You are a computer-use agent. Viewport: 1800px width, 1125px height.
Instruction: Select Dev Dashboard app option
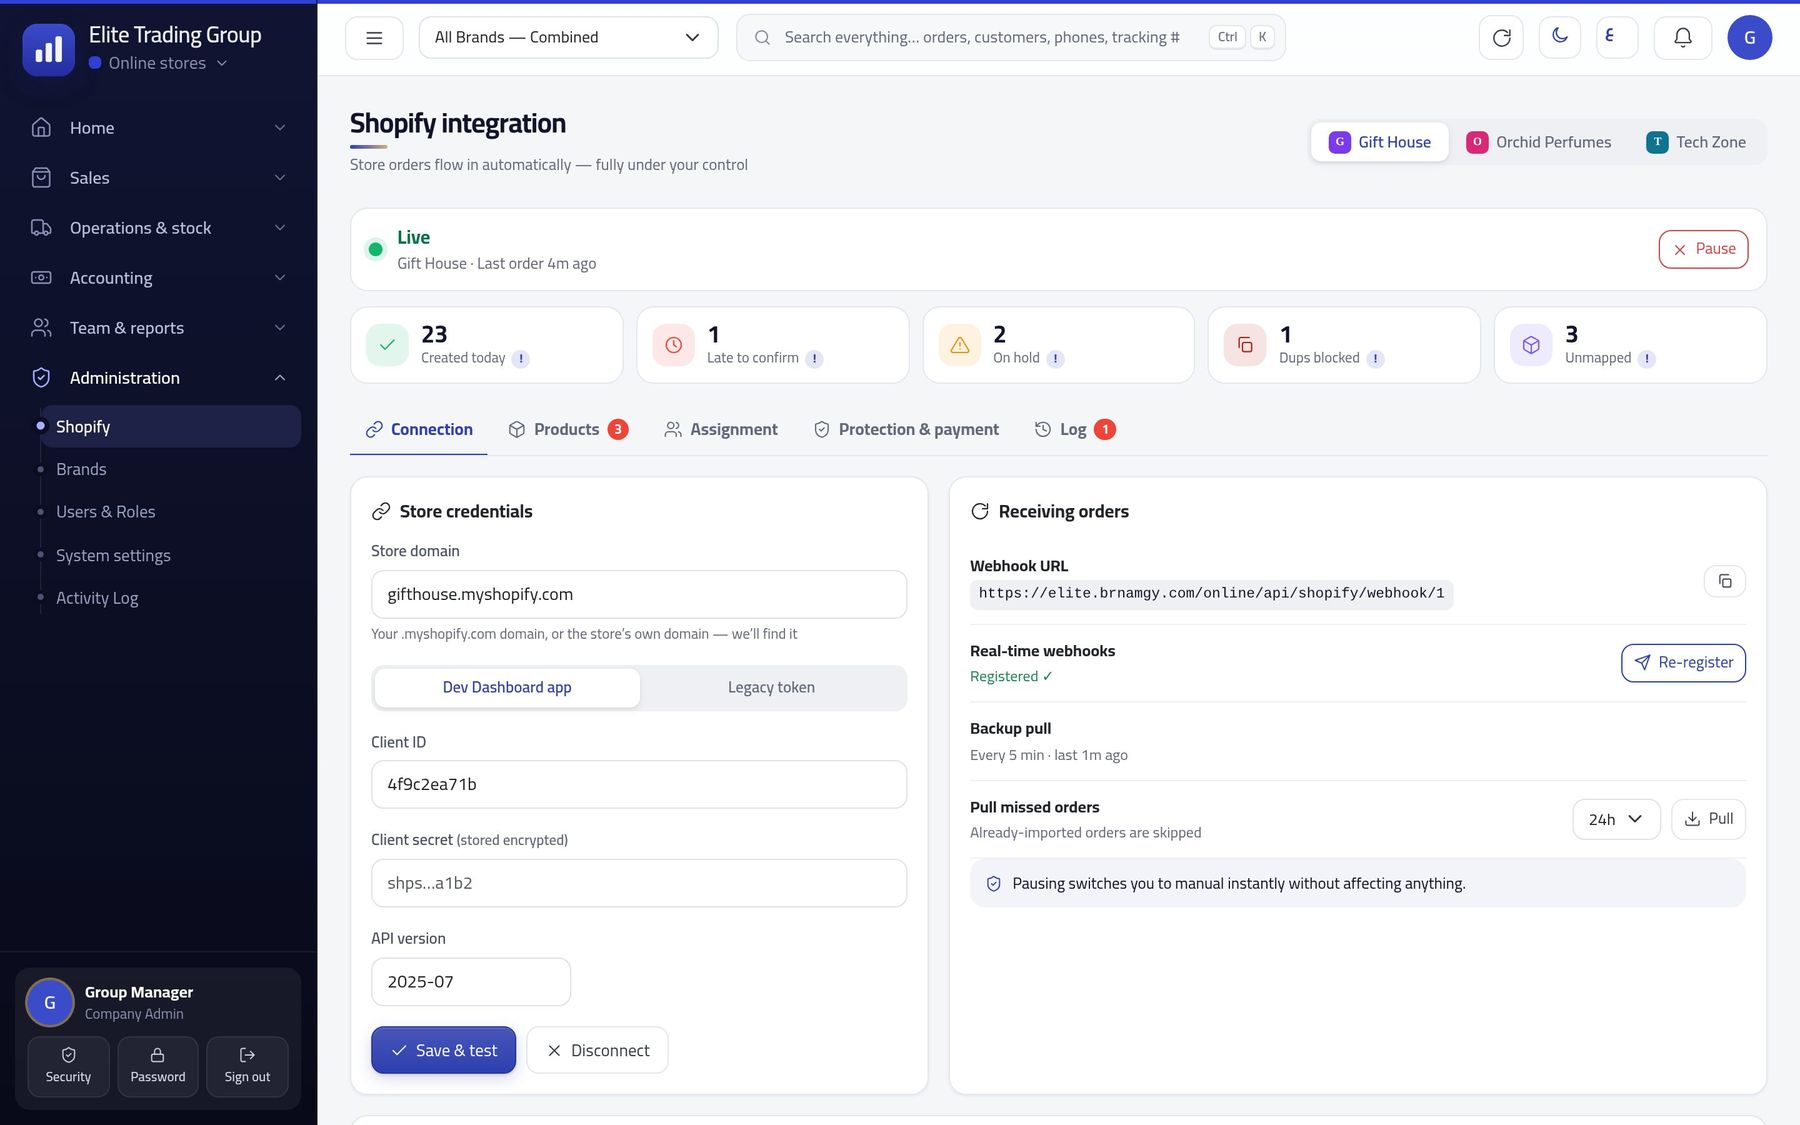point(507,688)
